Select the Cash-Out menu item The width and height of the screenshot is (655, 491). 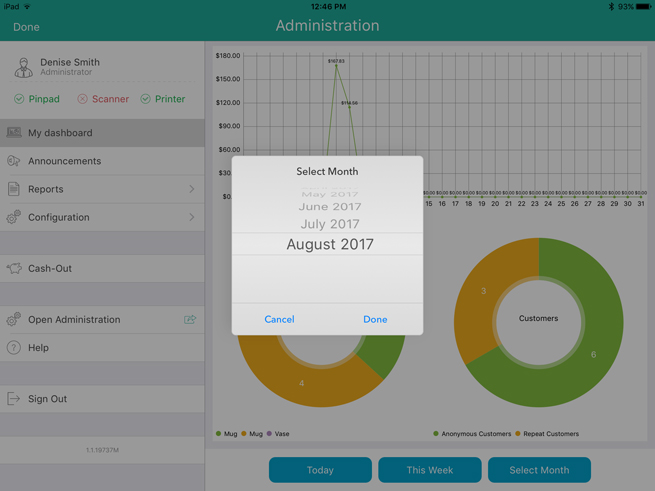(102, 268)
